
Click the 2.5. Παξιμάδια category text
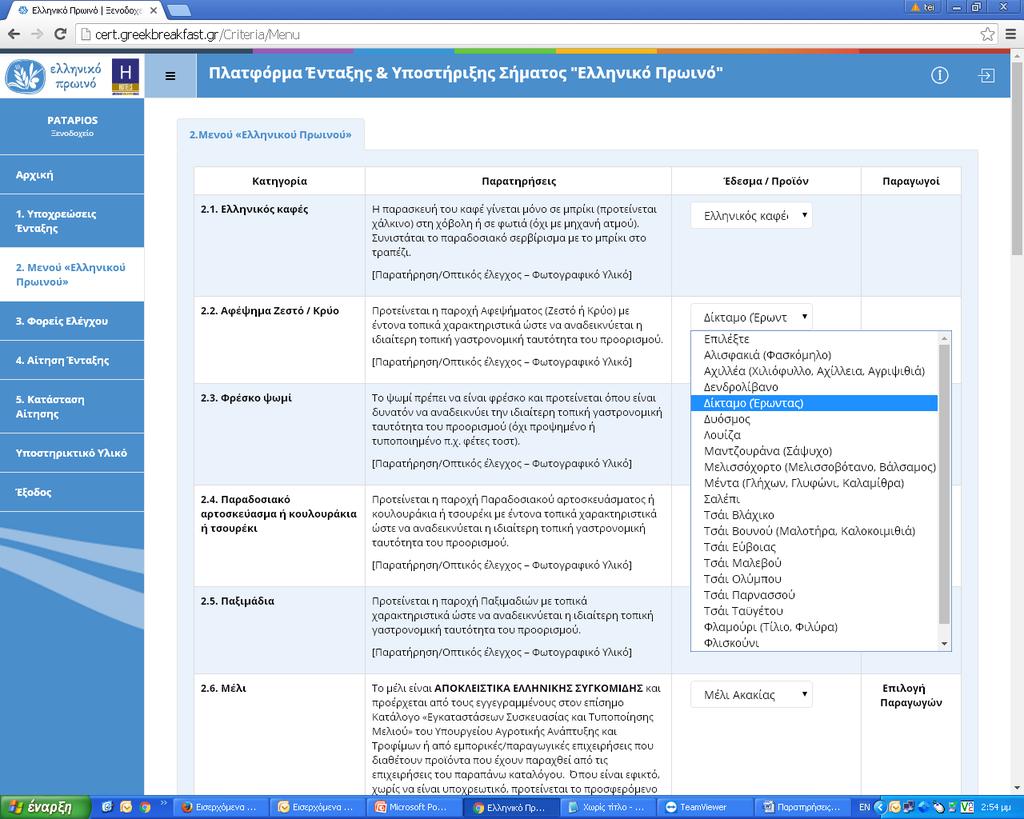tap(238, 602)
